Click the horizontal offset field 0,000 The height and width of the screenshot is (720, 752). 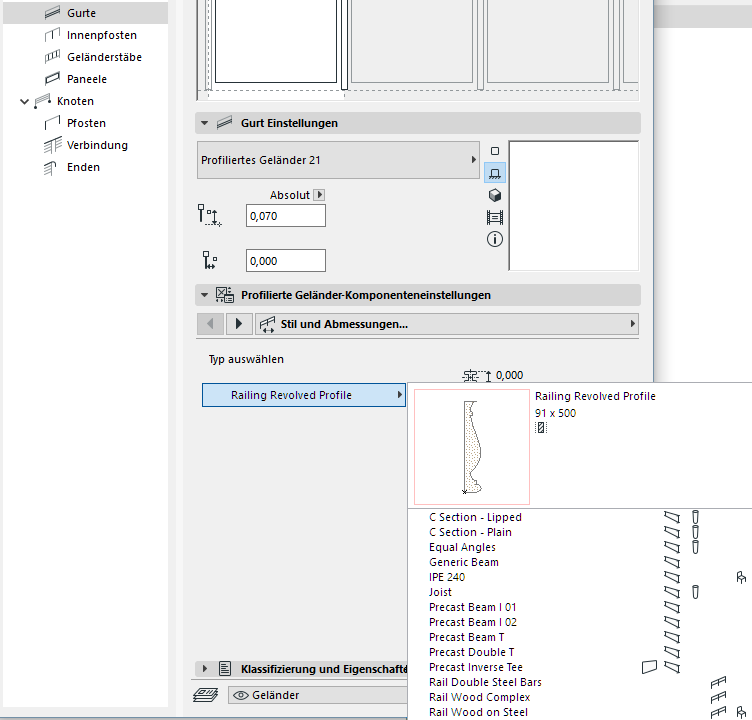pyautogui.click(x=286, y=261)
